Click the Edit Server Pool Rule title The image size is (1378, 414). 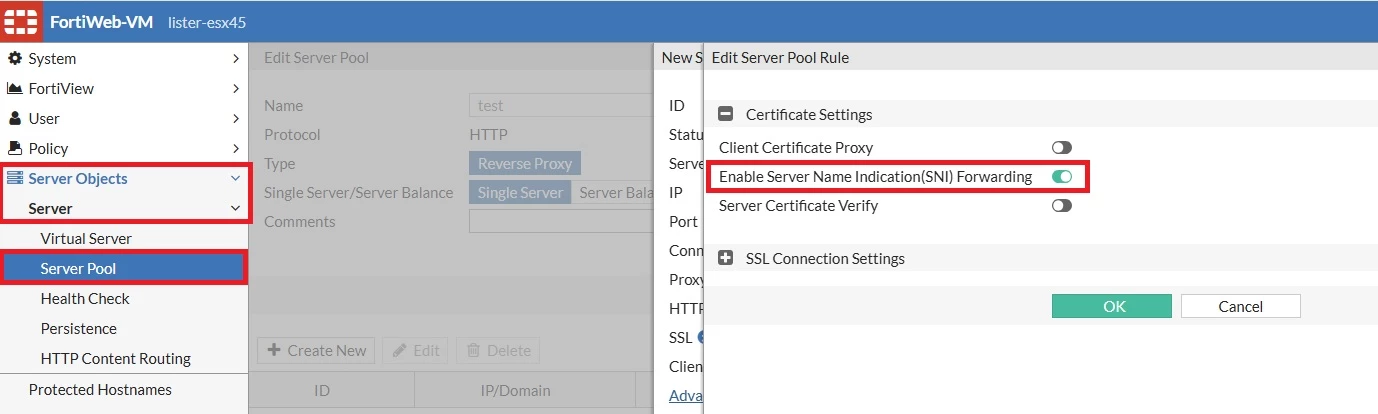point(780,57)
